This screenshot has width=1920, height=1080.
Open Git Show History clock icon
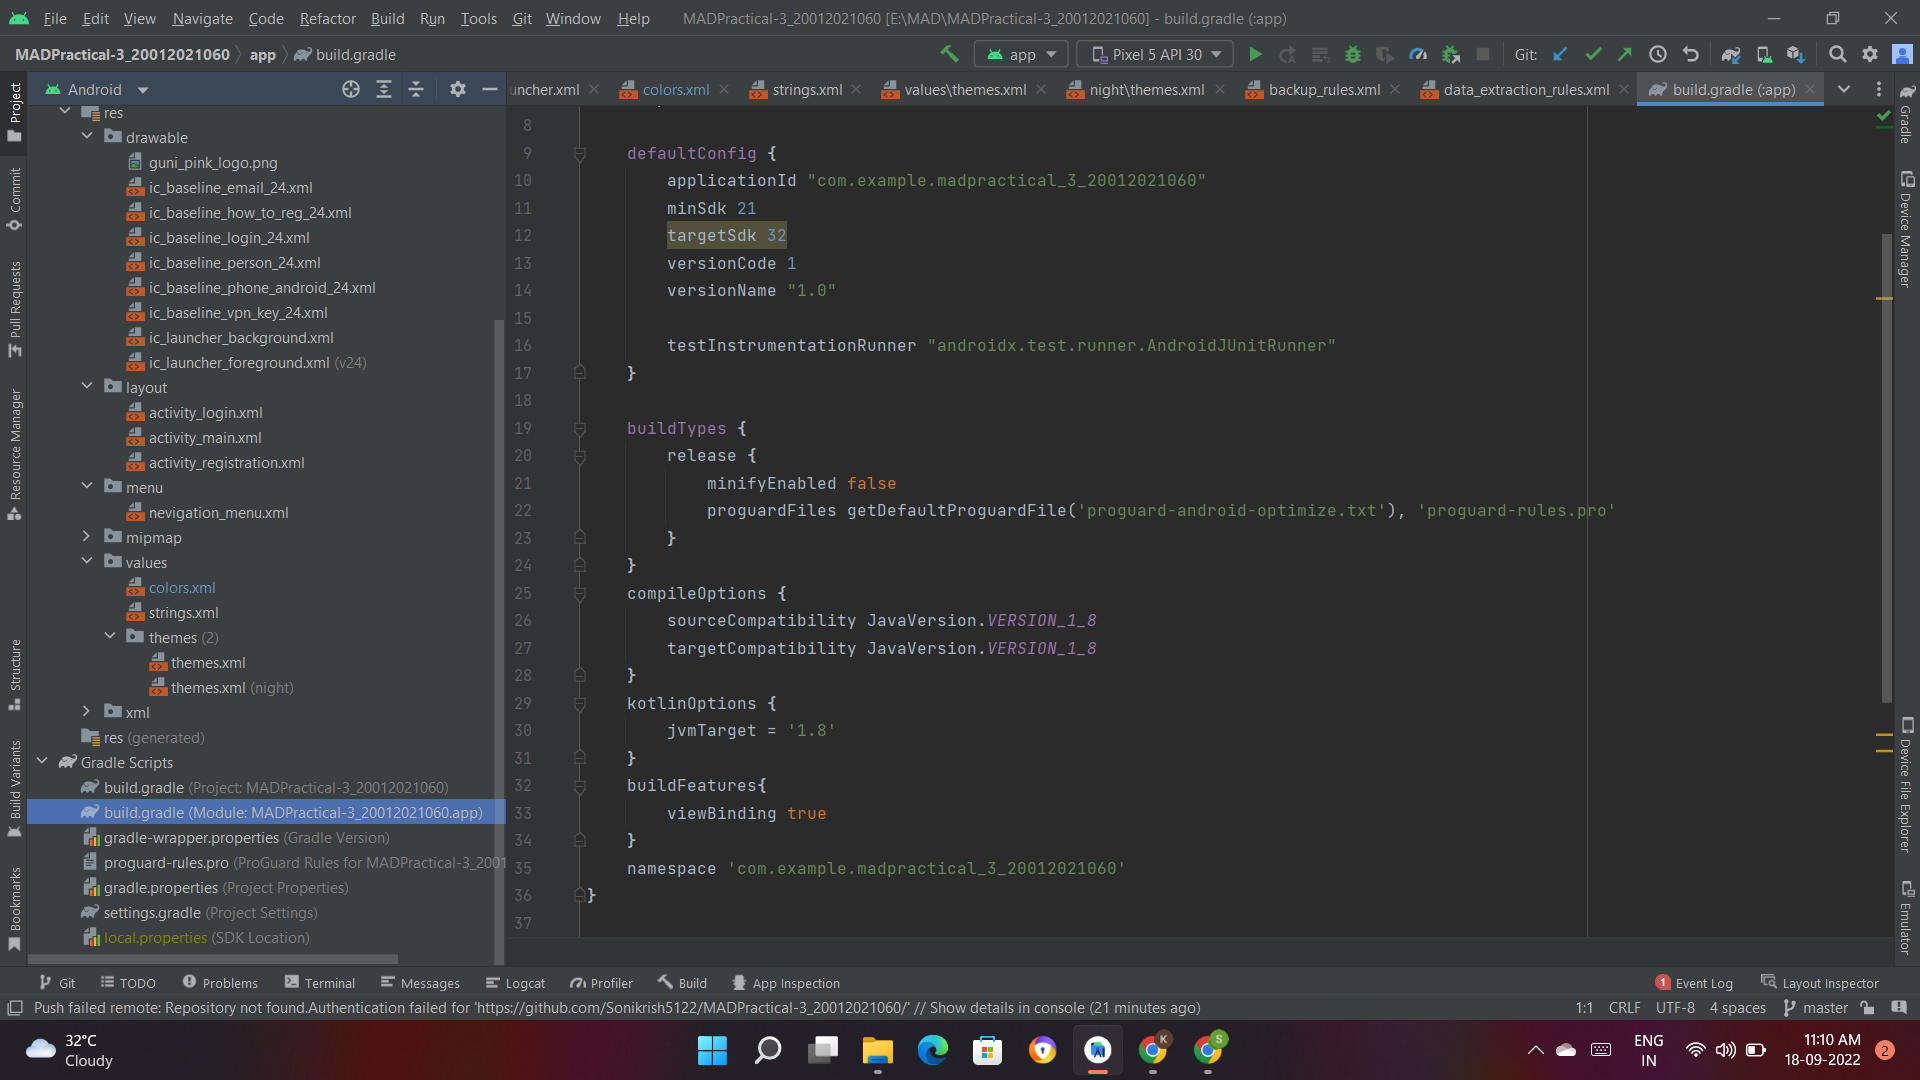point(1658,54)
